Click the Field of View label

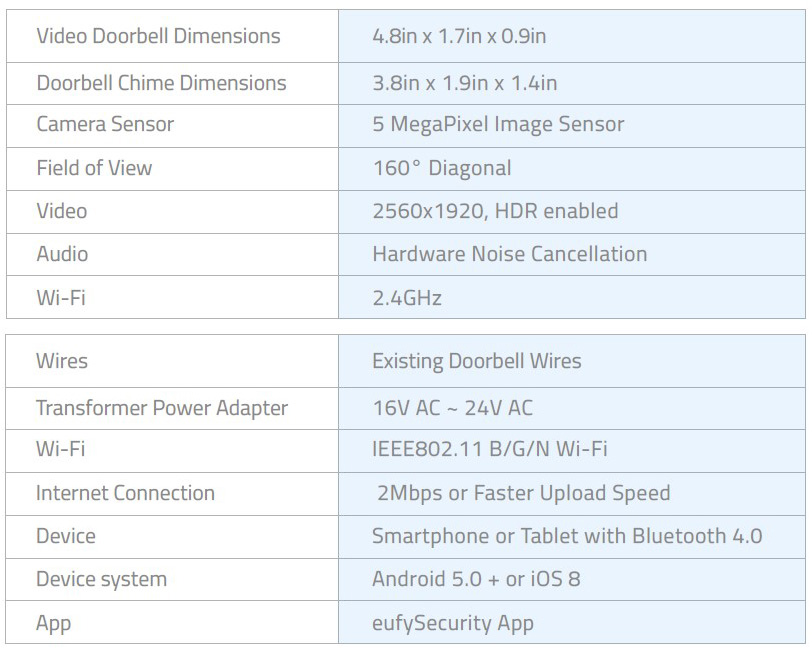94,168
